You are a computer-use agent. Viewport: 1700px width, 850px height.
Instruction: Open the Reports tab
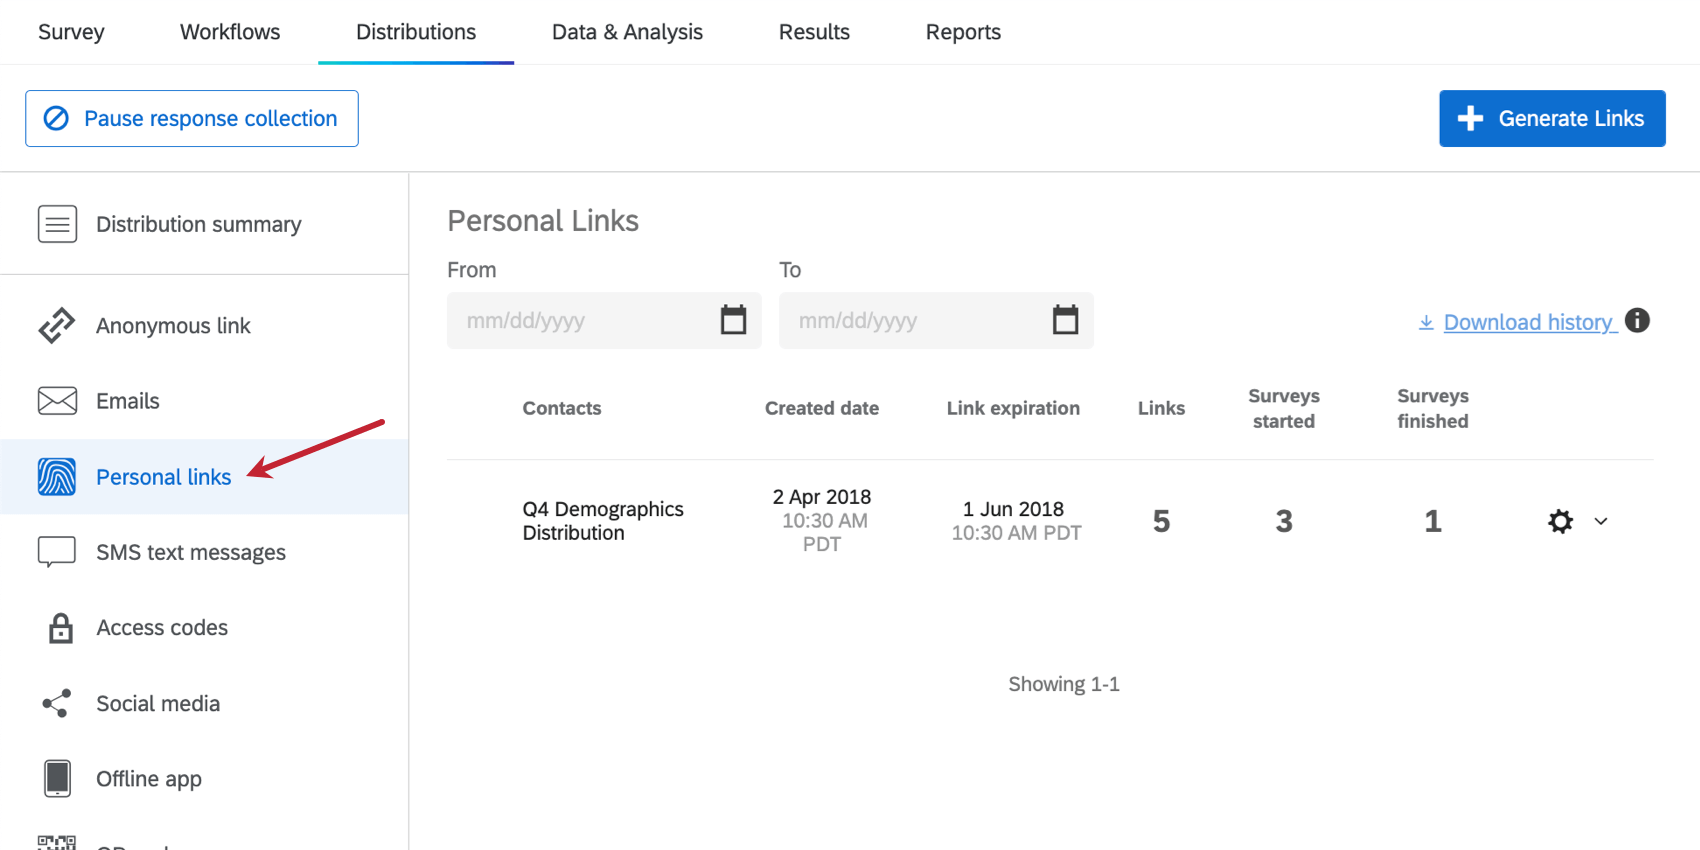click(x=963, y=32)
